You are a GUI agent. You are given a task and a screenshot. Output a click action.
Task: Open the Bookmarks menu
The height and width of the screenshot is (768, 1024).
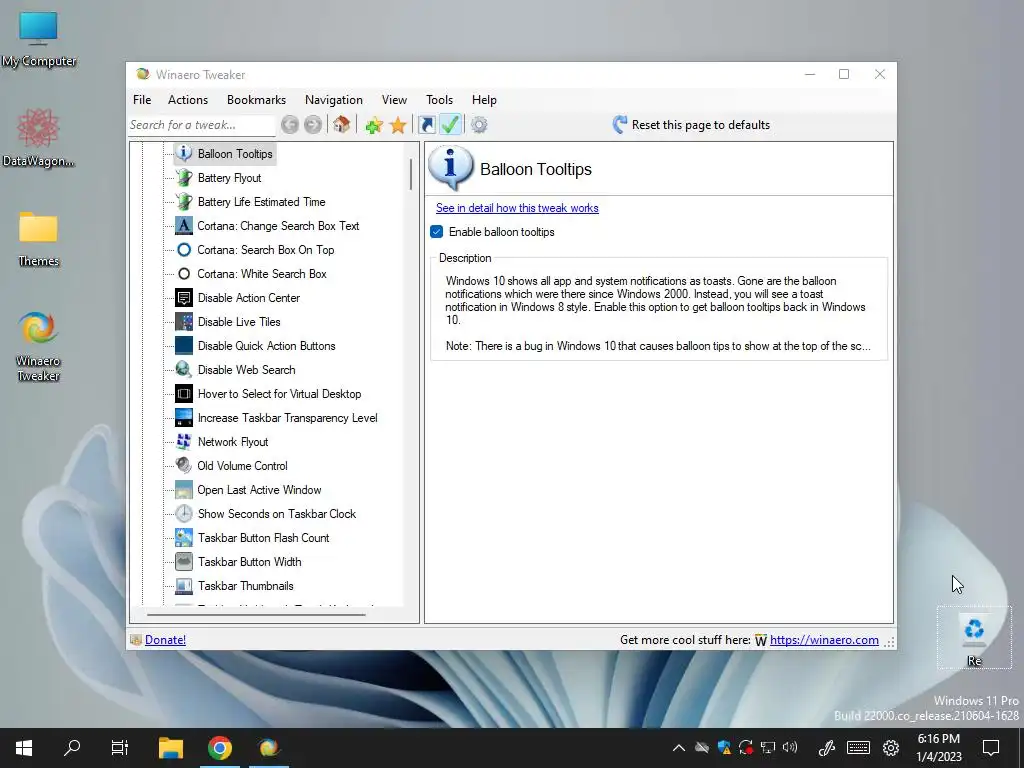coord(256,100)
